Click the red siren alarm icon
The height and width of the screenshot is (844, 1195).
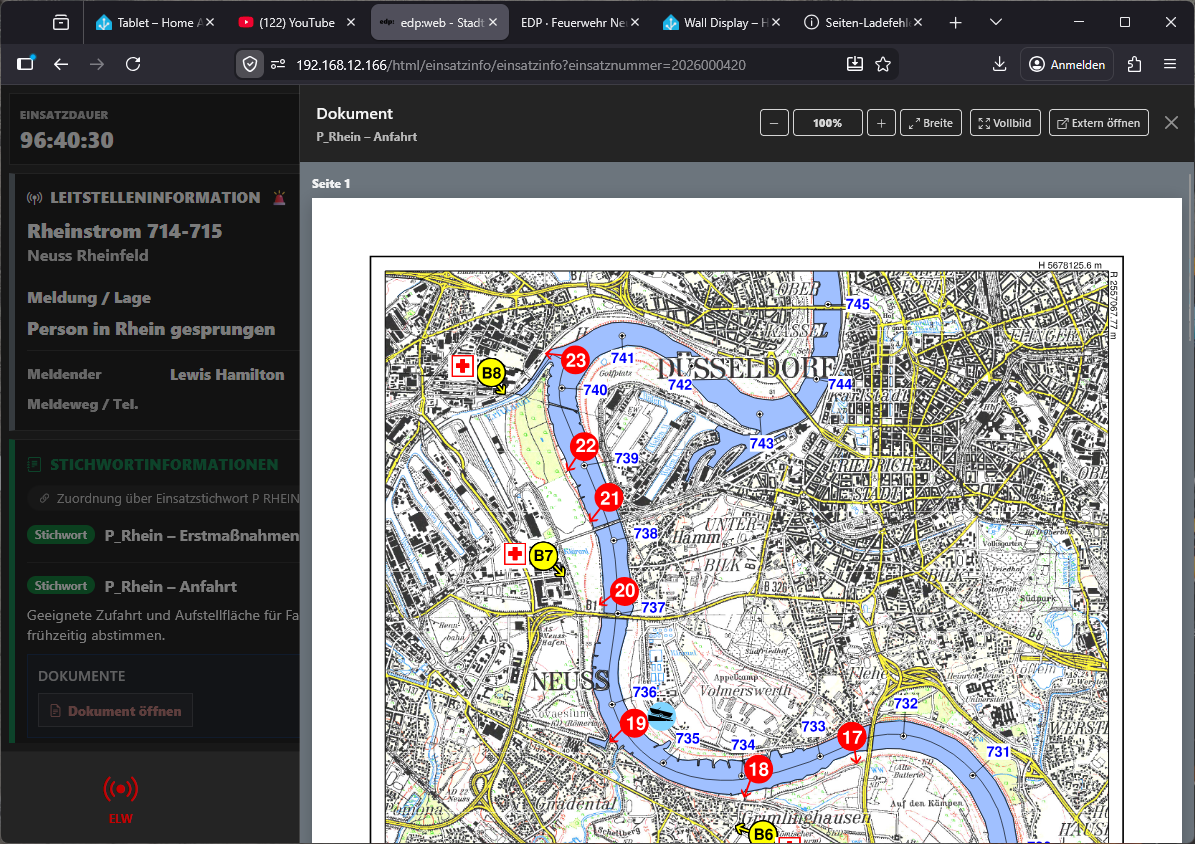[x=278, y=198]
